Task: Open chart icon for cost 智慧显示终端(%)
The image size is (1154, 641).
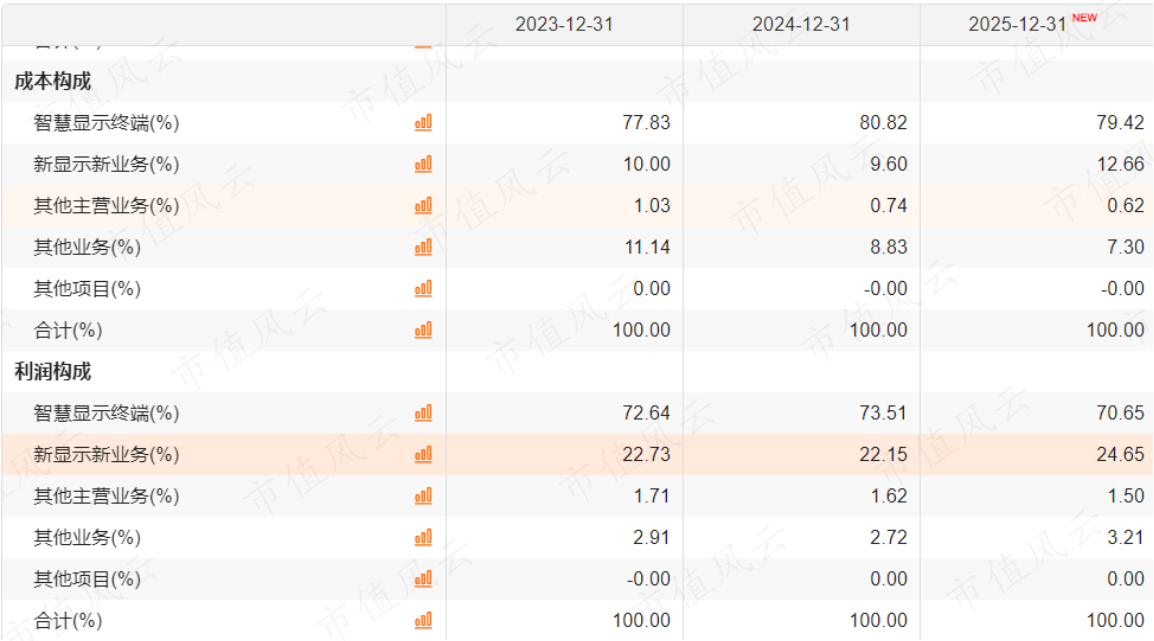Action: [x=423, y=123]
